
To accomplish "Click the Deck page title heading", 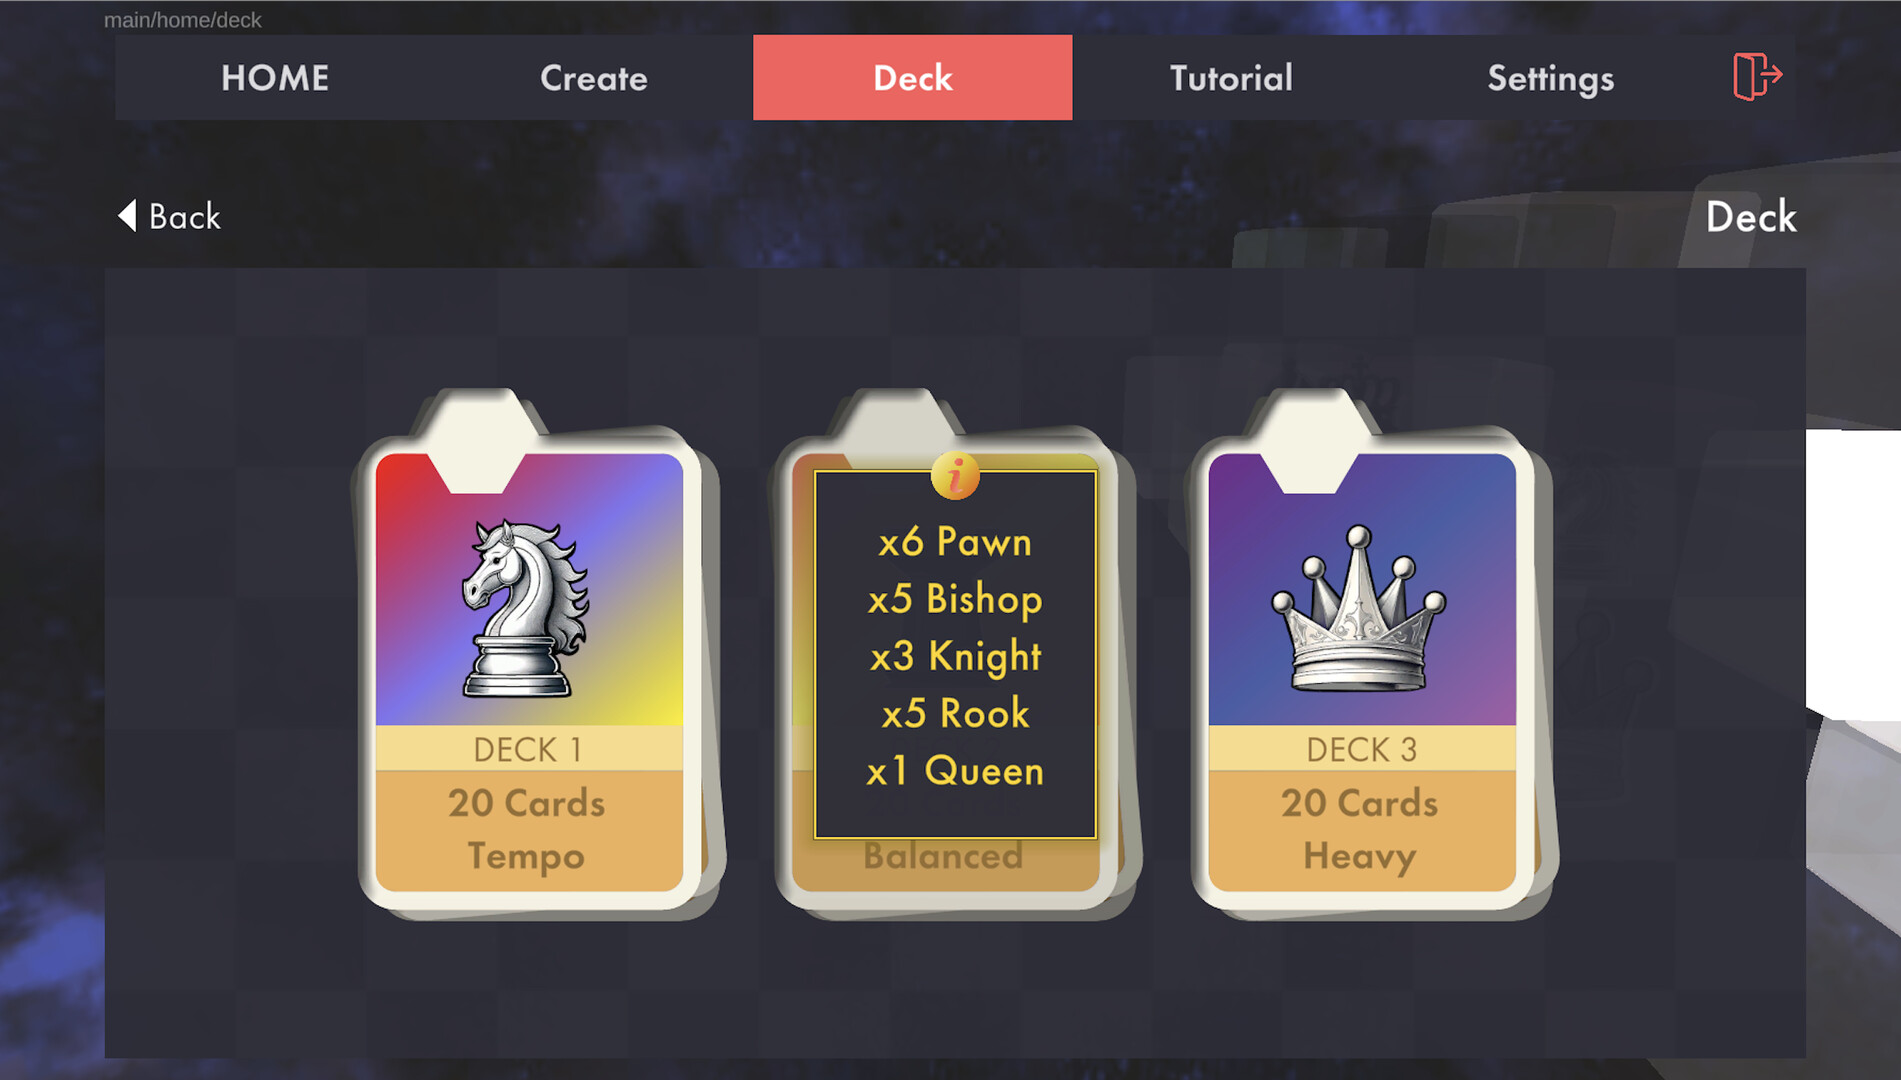I will pos(1751,217).
